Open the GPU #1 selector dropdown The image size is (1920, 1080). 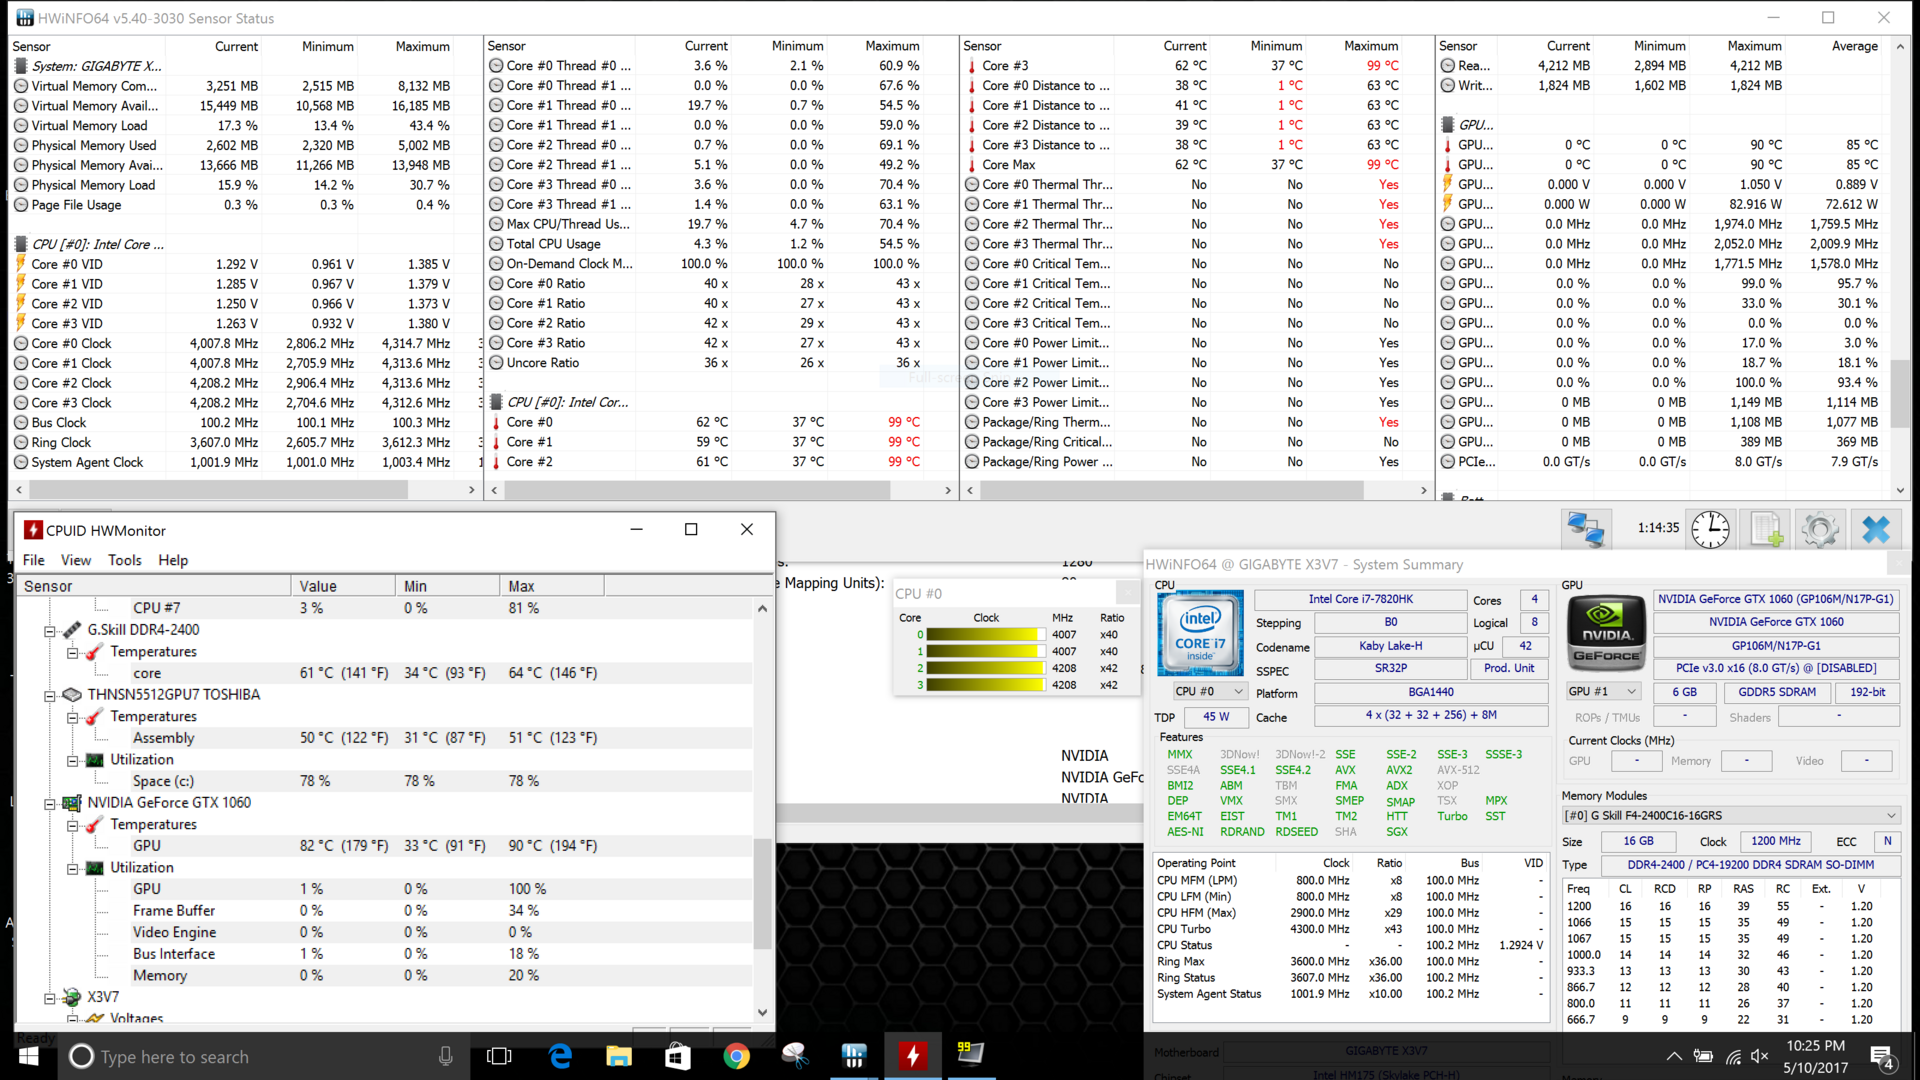[x=1603, y=692]
